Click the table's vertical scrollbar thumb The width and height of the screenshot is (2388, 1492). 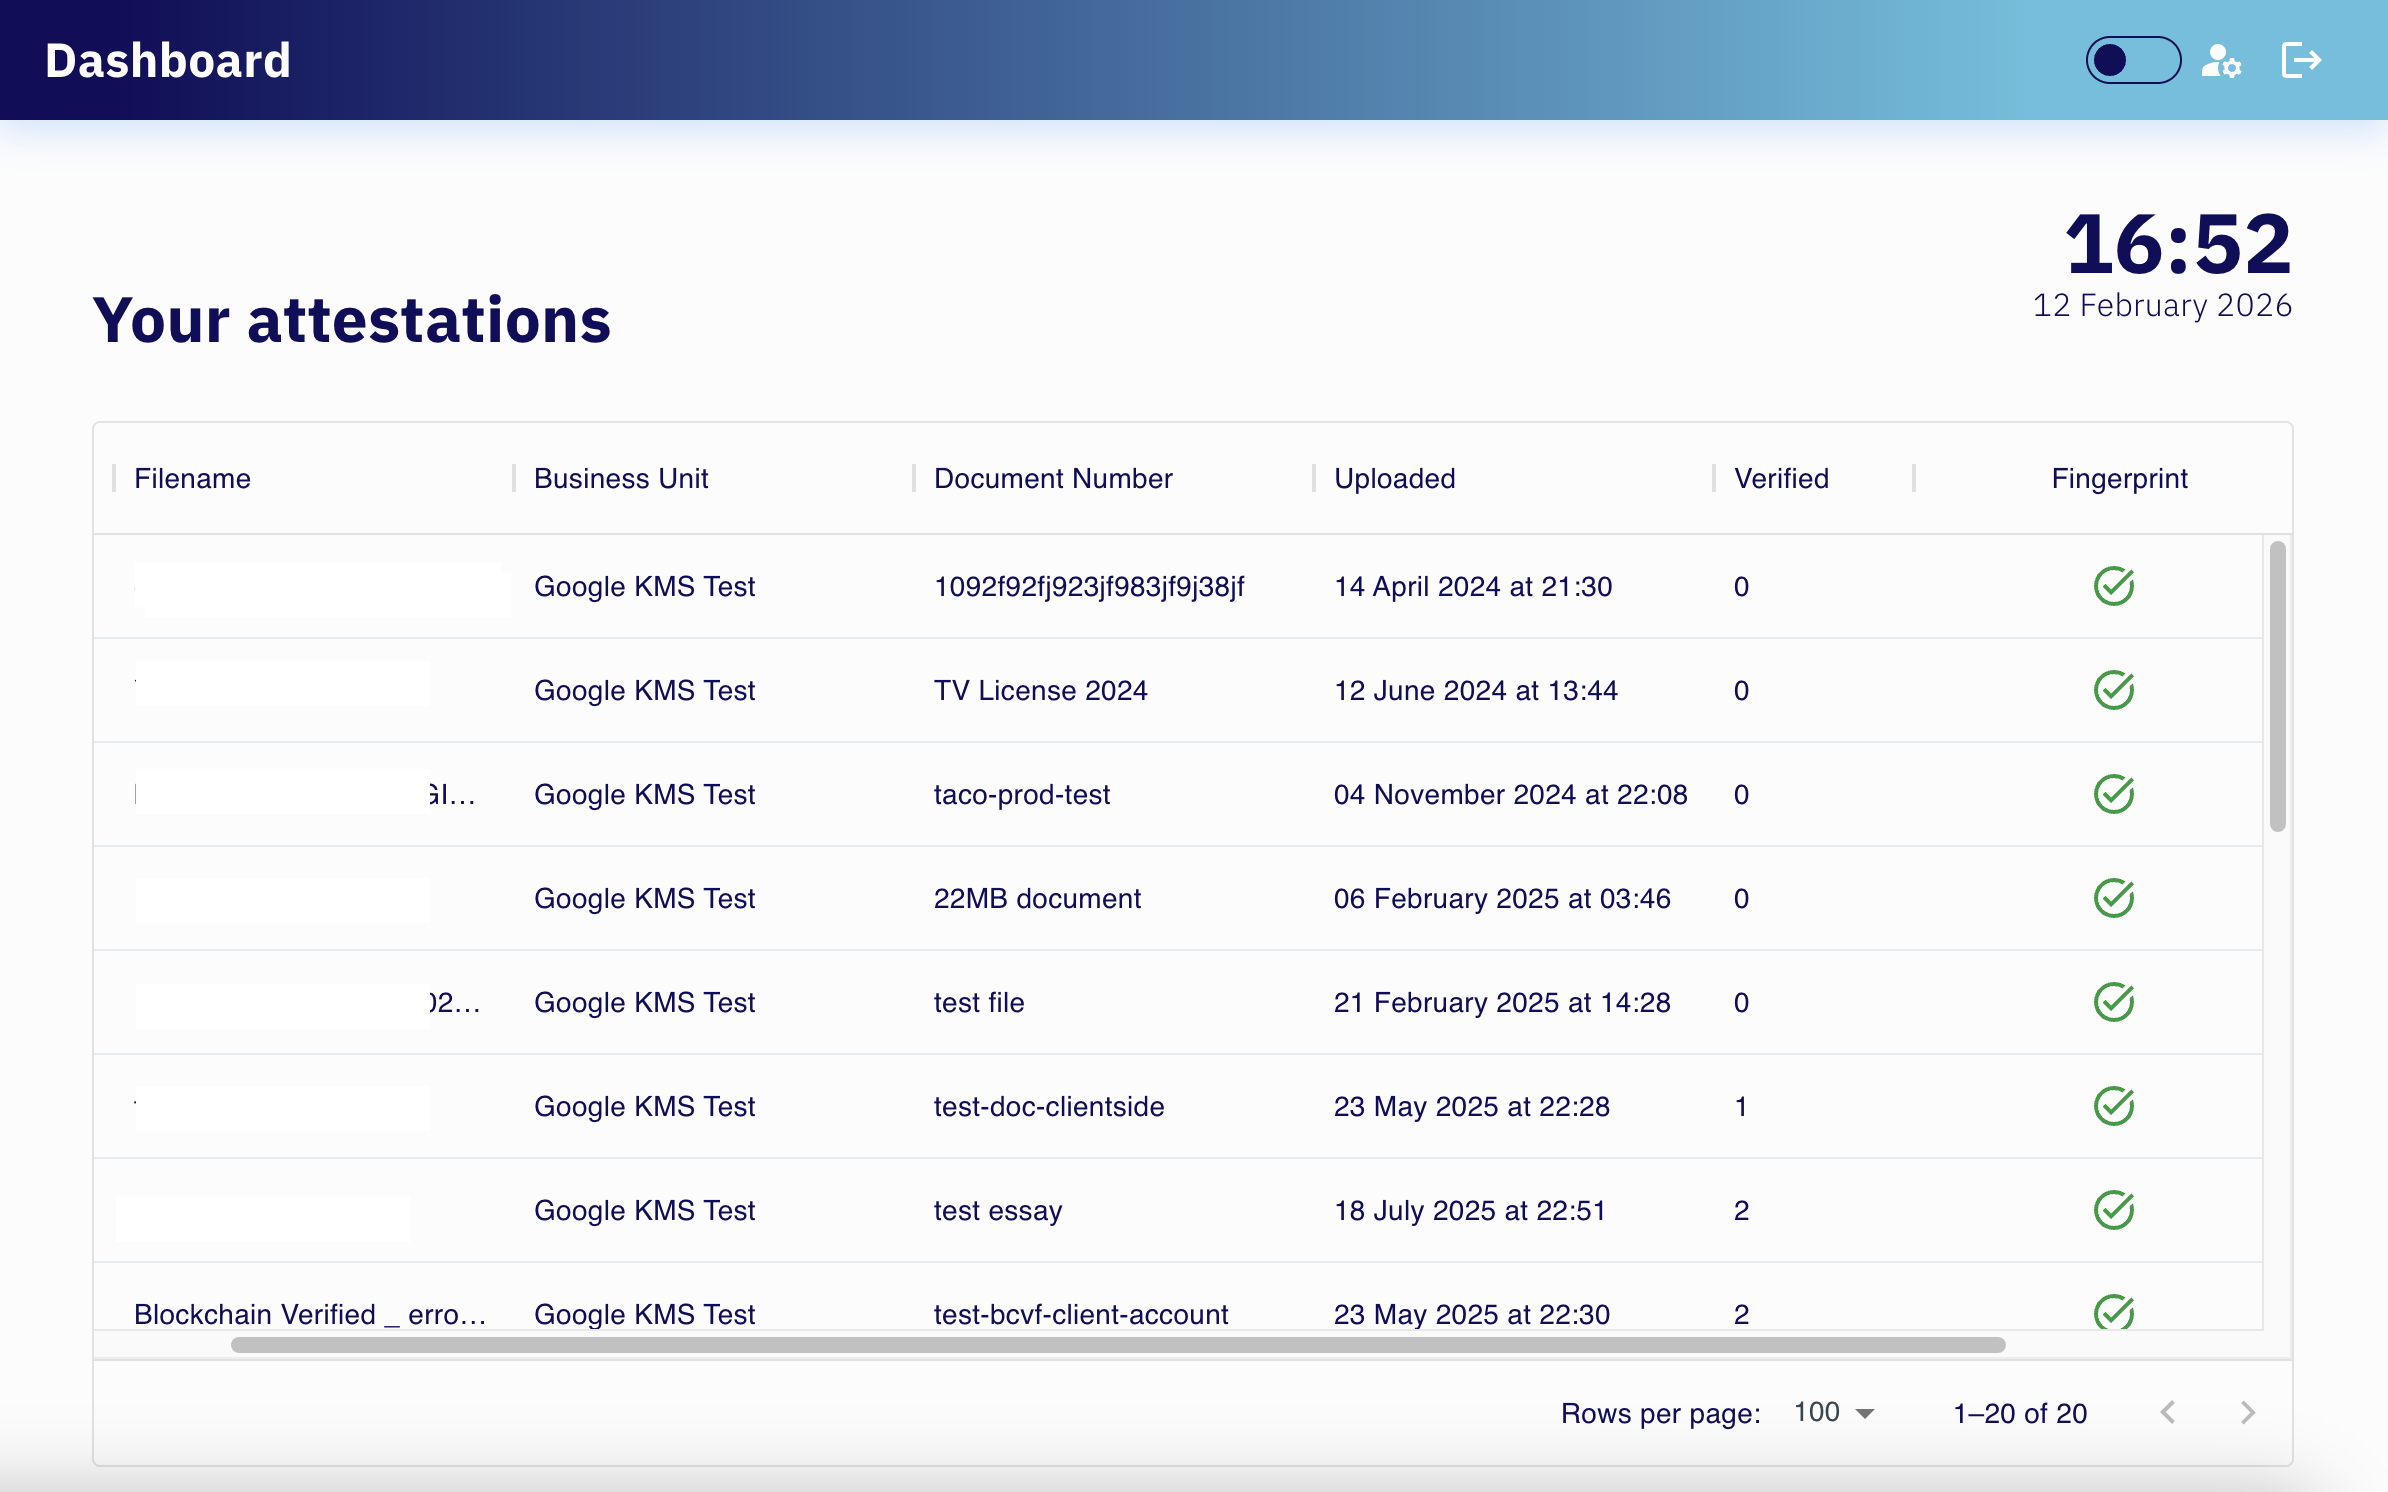(2277, 686)
